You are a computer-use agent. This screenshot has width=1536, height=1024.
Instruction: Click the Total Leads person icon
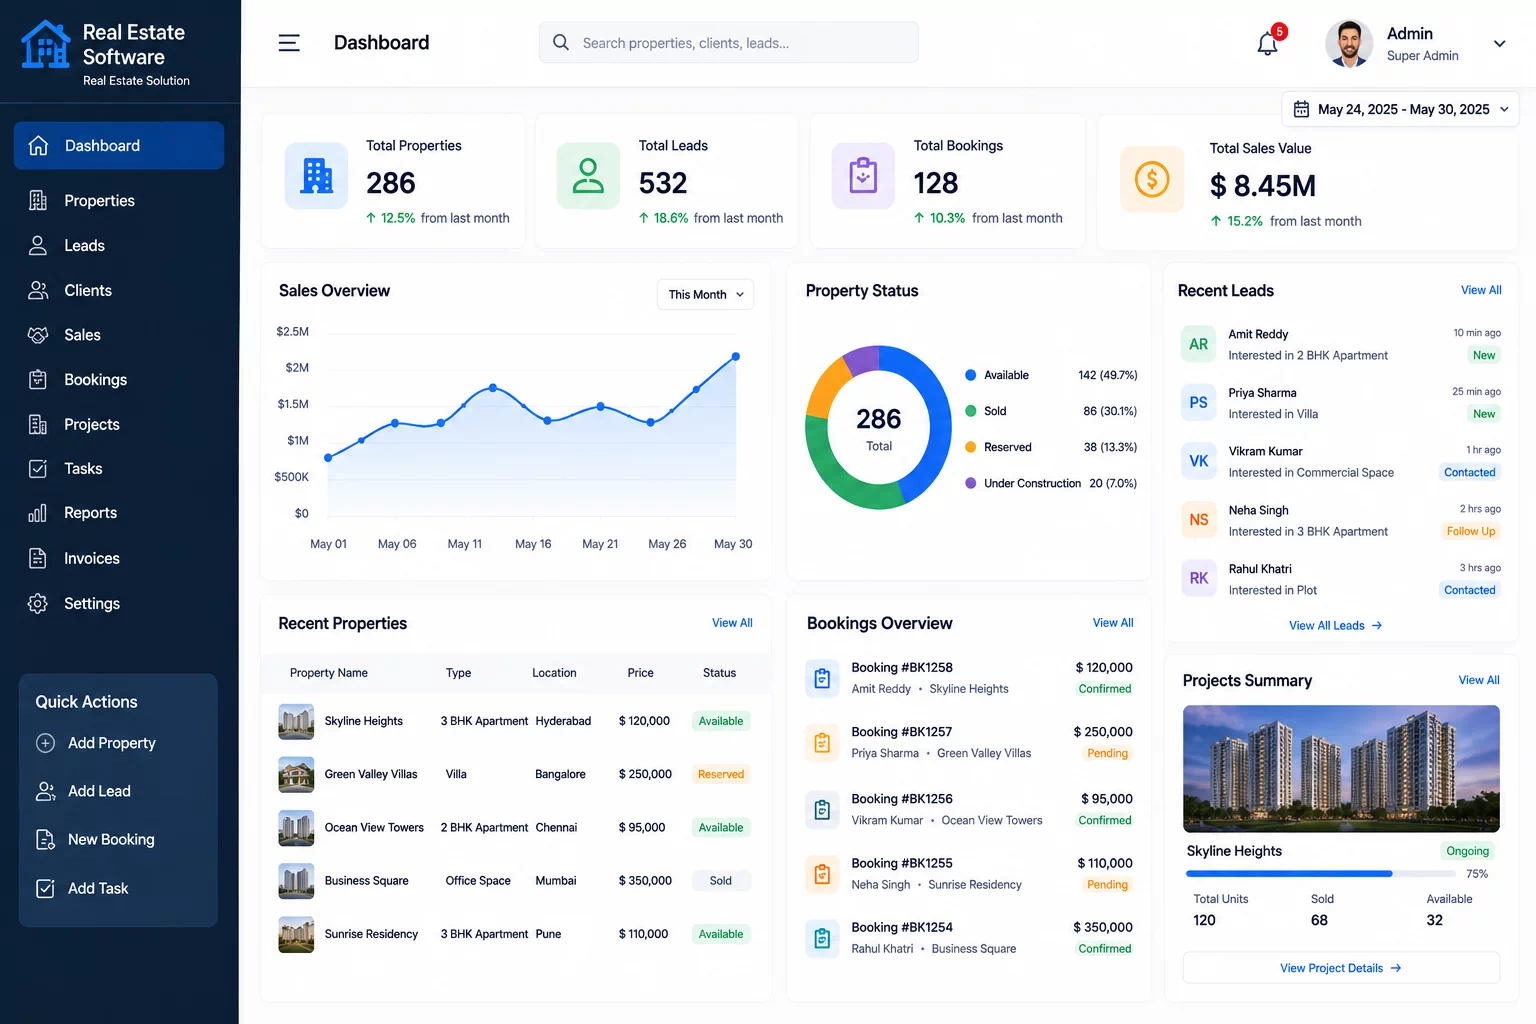tap(588, 176)
